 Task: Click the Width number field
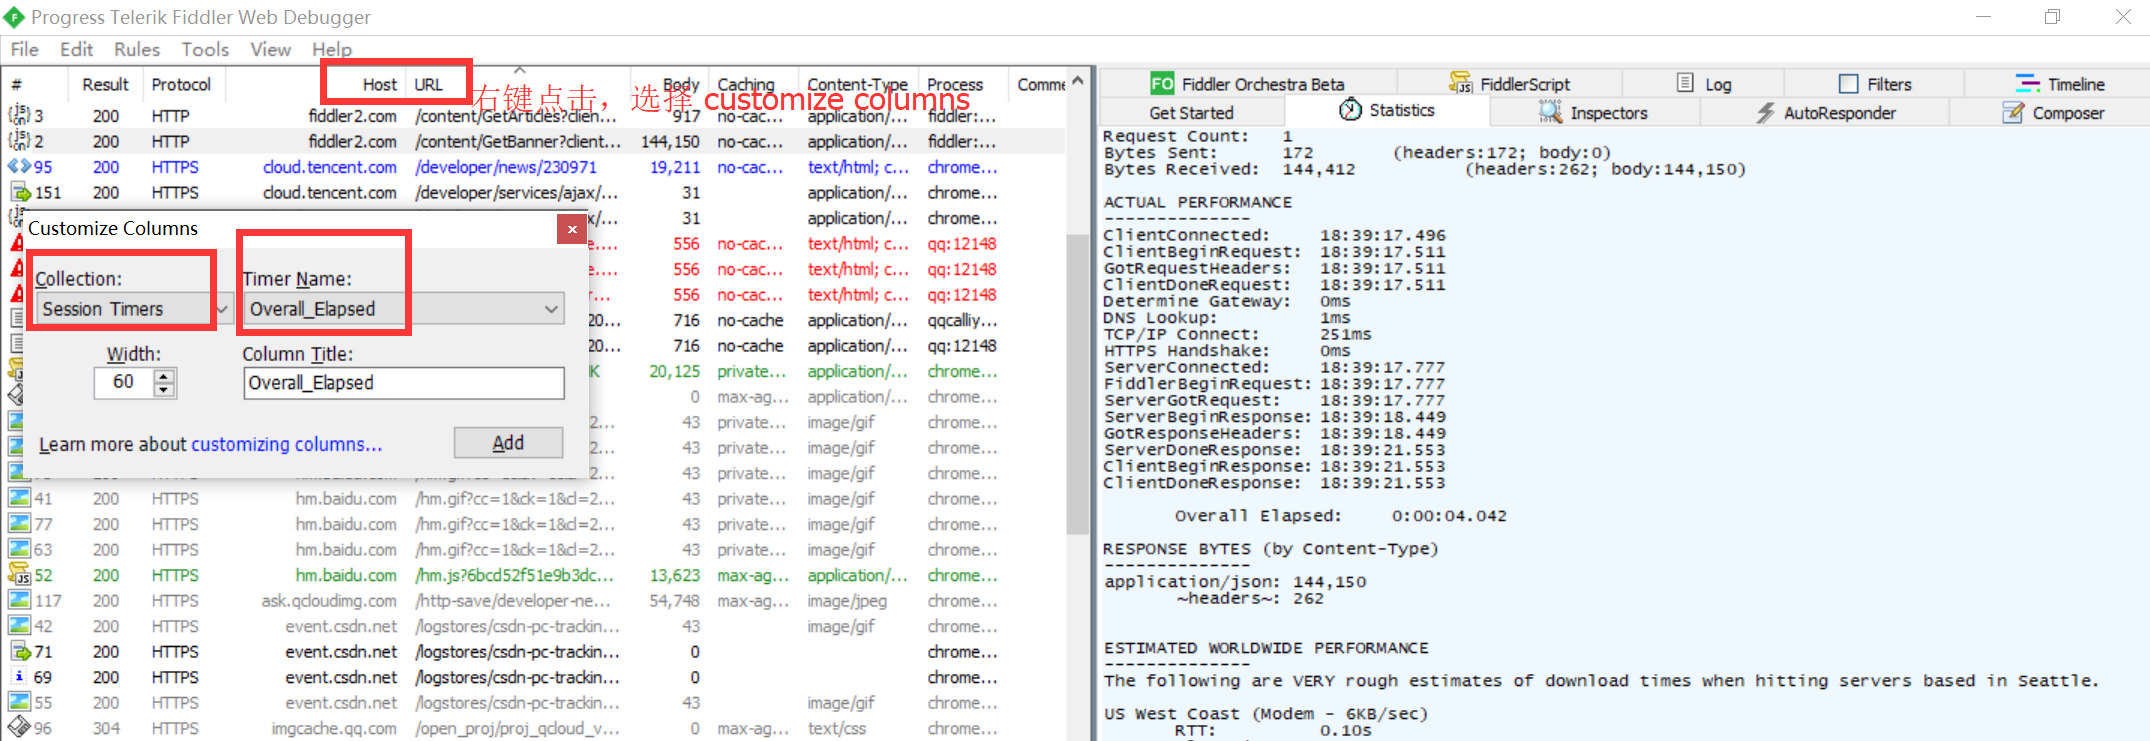tap(124, 382)
